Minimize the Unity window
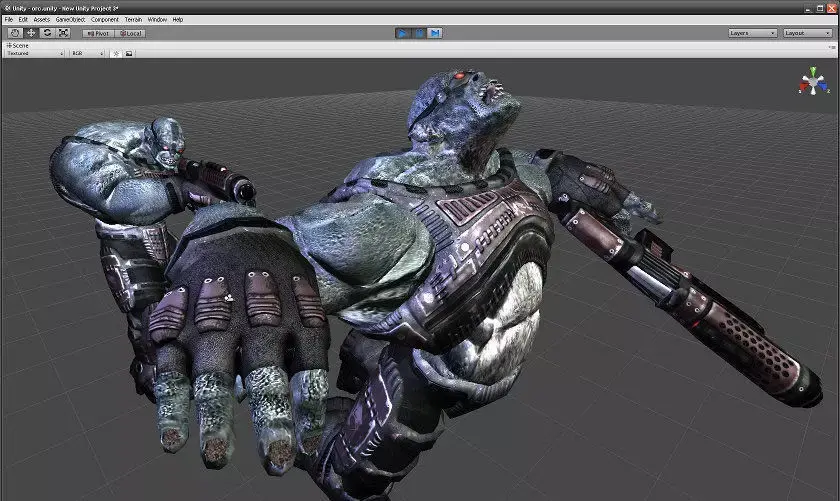 click(808, 8)
